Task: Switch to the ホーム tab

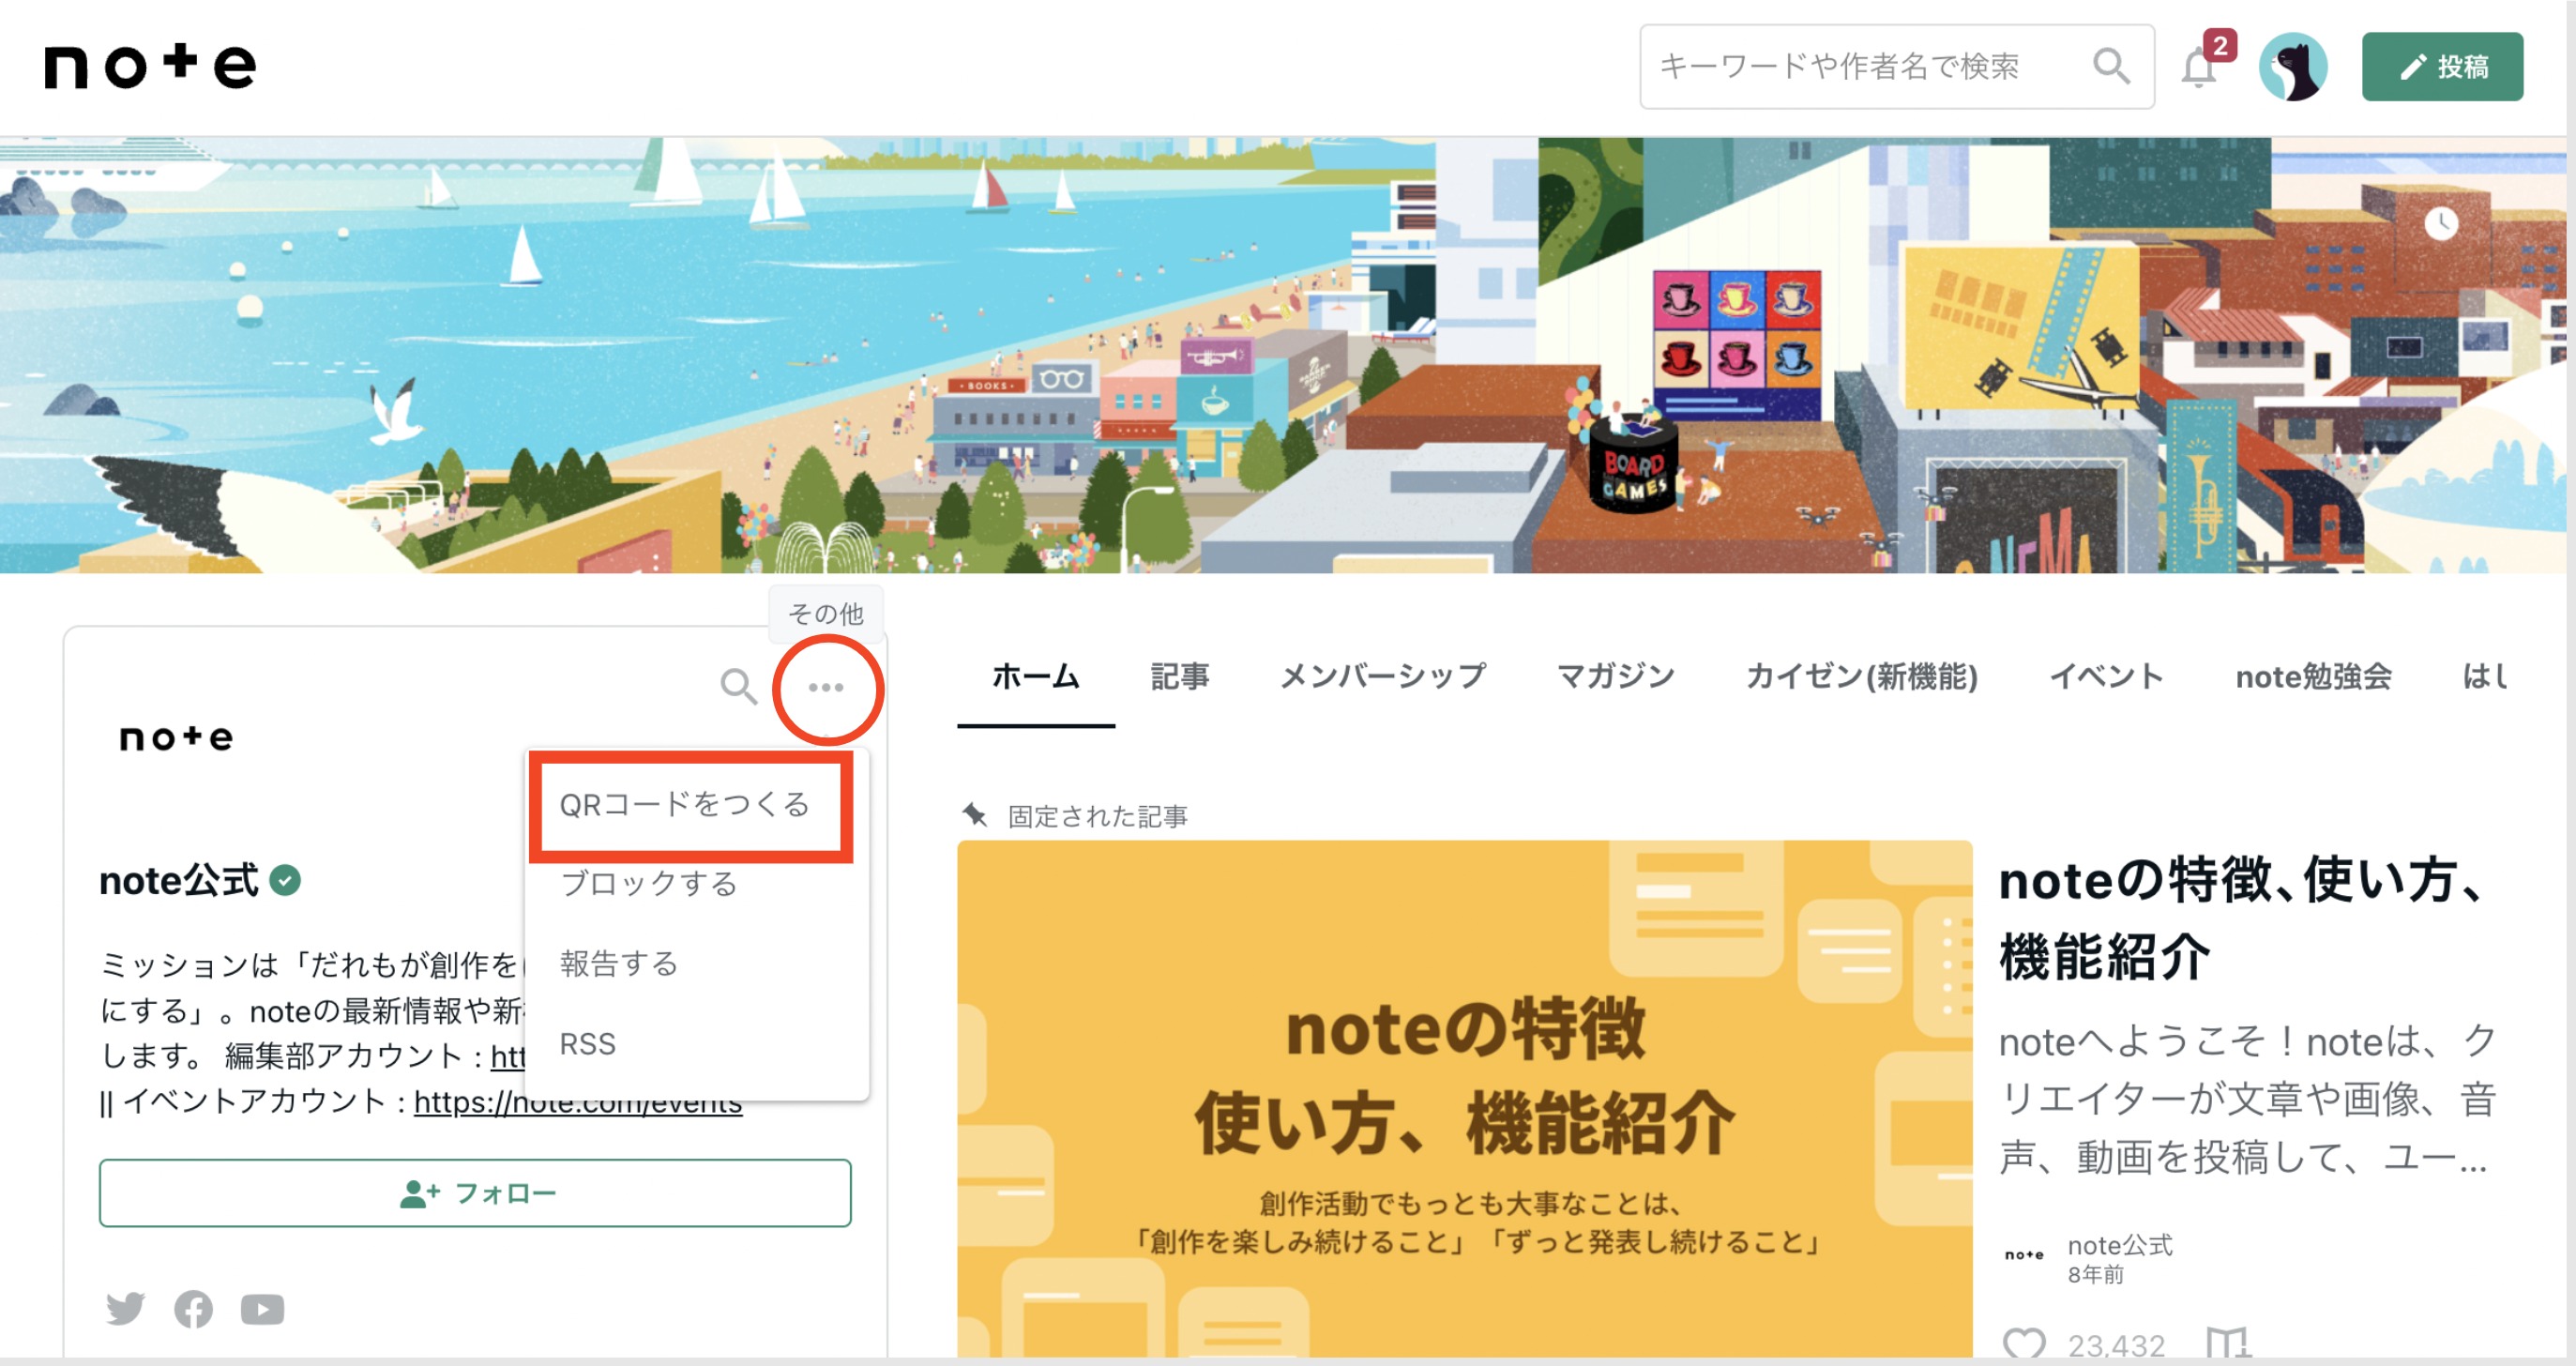Action: (1036, 677)
